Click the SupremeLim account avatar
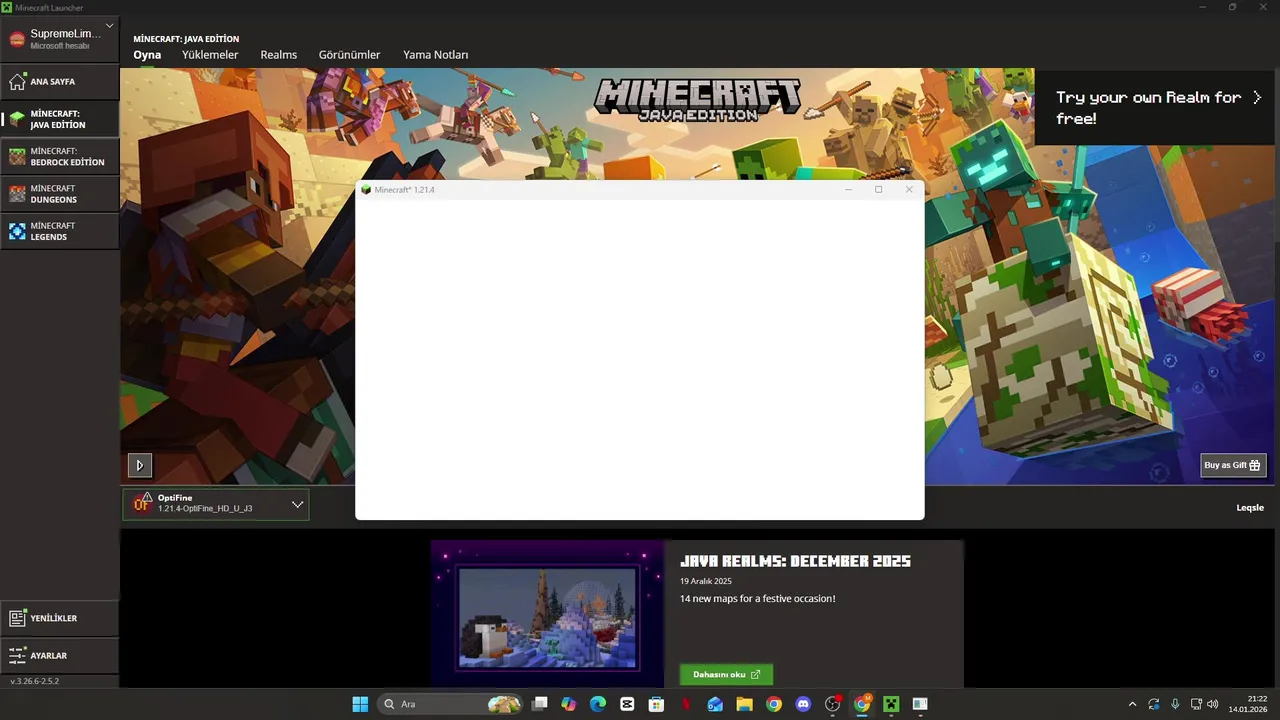The image size is (1280, 720). pyautogui.click(x=17, y=39)
